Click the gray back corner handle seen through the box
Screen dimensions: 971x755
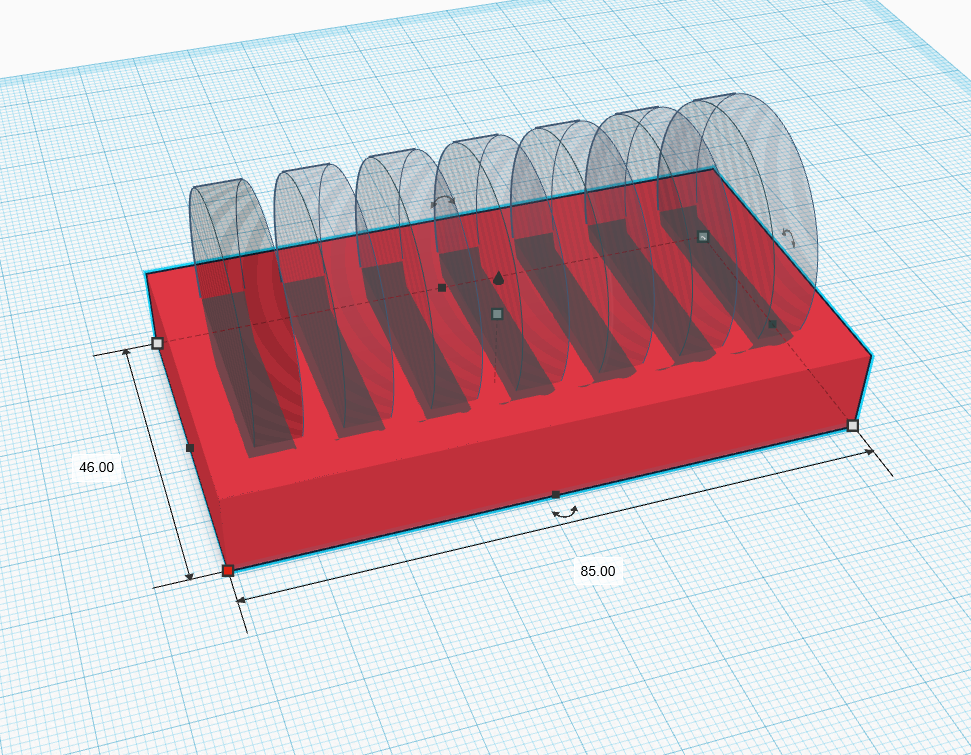point(702,237)
